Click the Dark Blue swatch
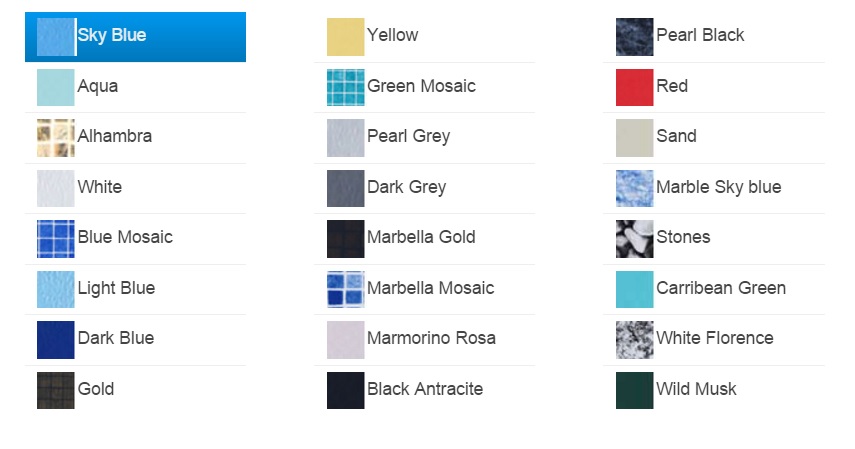 [56, 339]
